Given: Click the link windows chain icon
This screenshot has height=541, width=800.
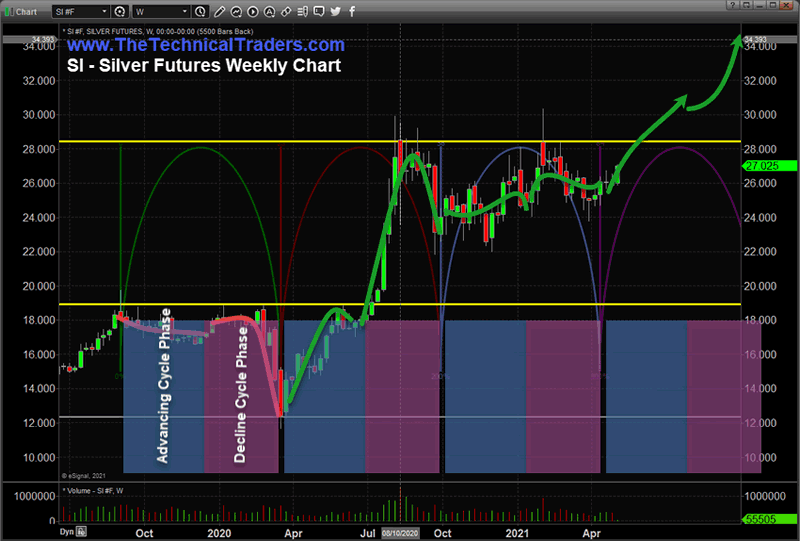Looking at the screenshot, I should coord(286,12).
